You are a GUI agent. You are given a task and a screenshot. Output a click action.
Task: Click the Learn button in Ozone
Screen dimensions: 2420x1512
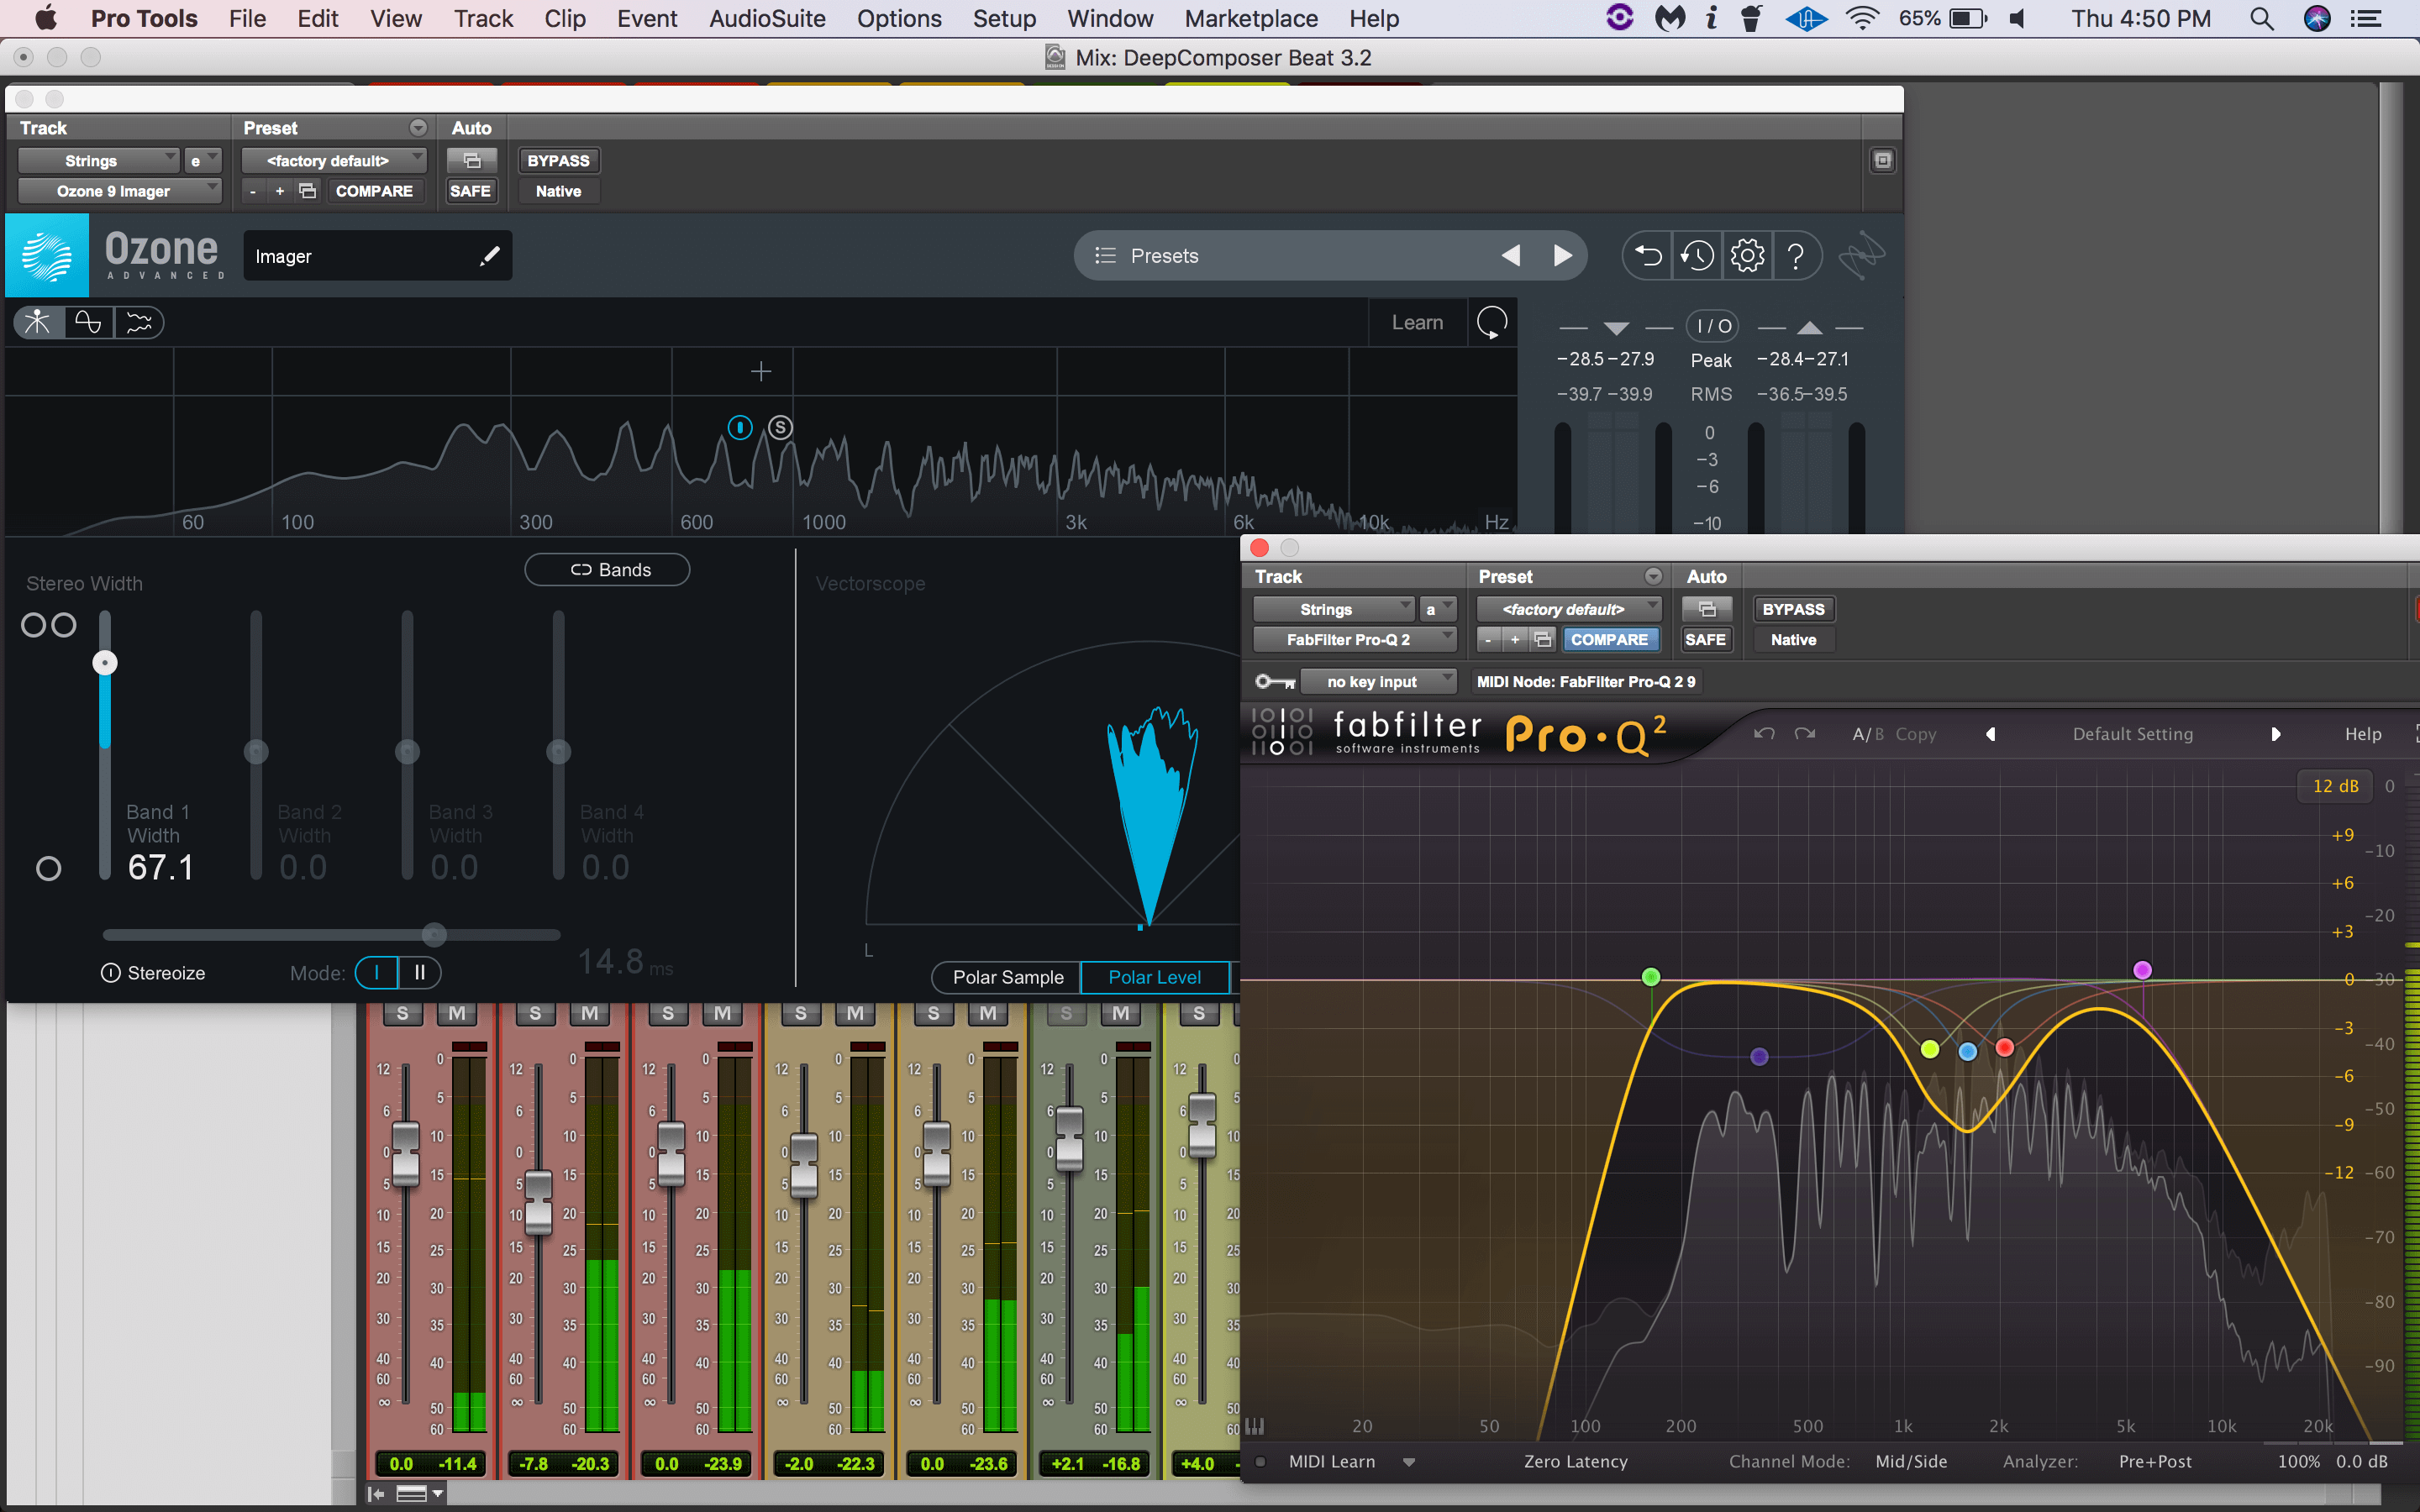[x=1417, y=322]
